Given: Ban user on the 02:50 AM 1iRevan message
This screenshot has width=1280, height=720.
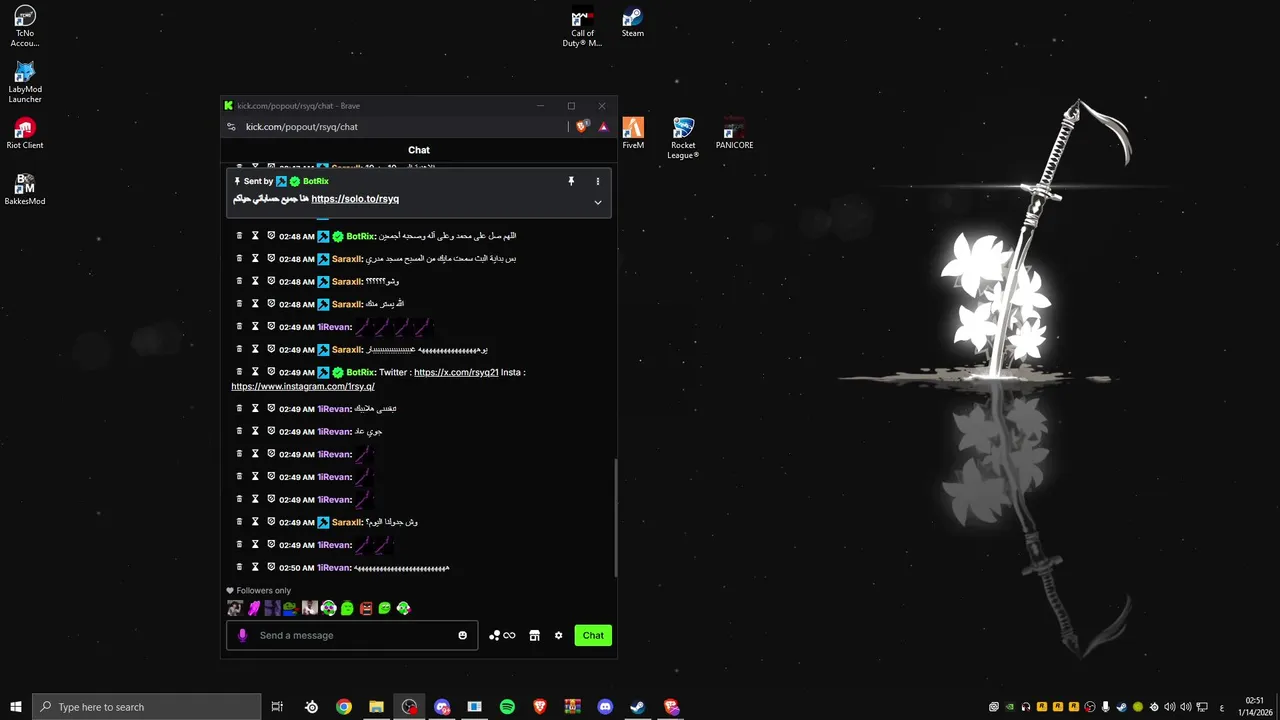Looking at the screenshot, I should click(x=271, y=567).
